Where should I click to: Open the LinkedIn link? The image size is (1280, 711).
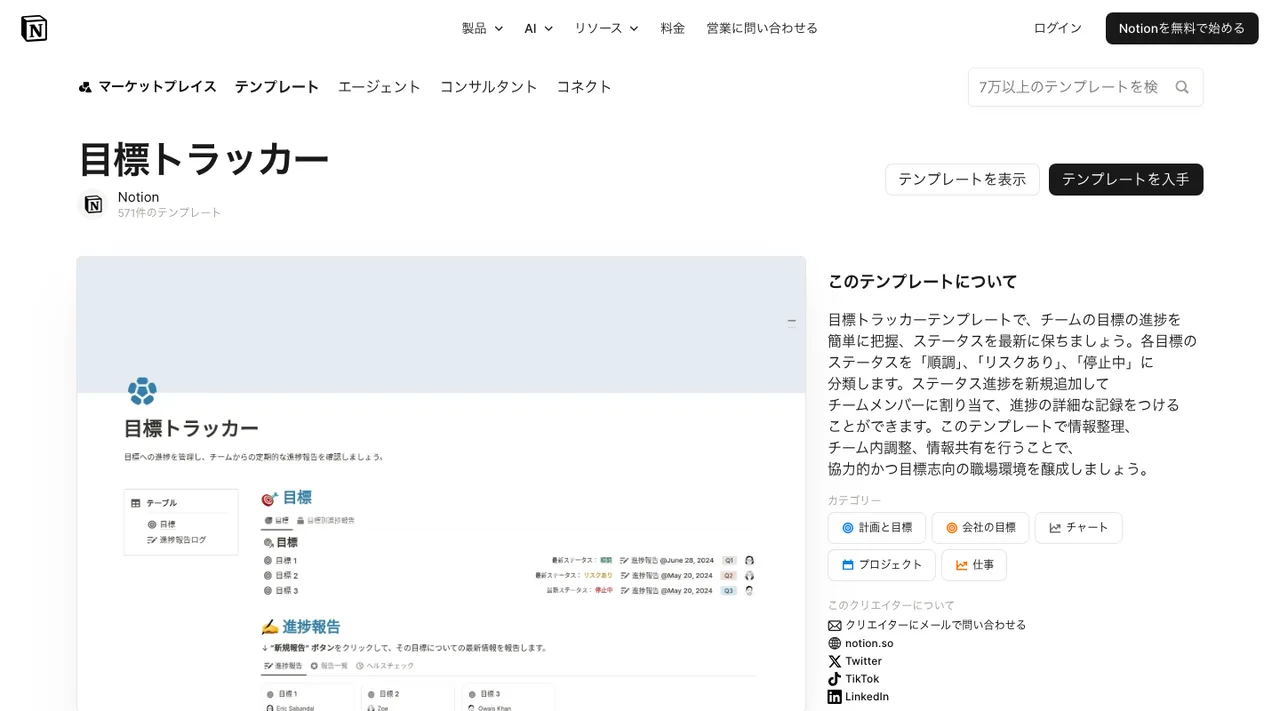coord(867,697)
